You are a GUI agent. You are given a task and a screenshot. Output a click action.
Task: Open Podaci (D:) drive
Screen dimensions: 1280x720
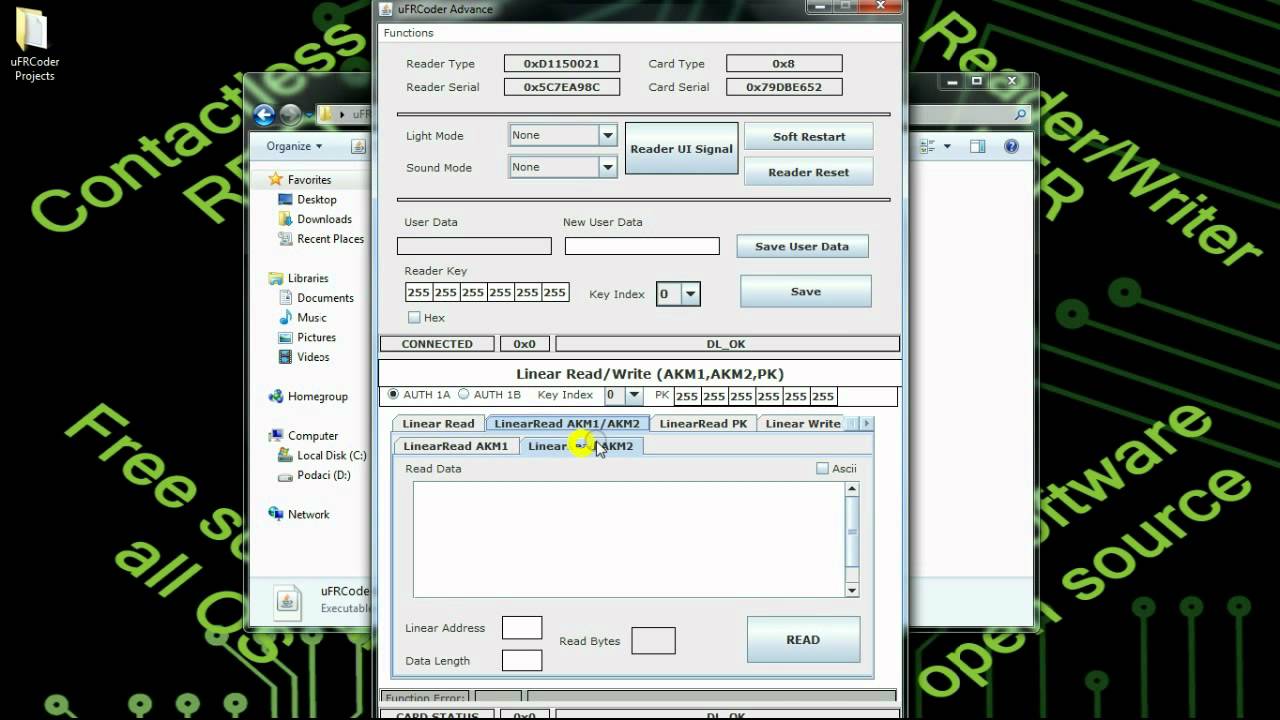coord(323,475)
